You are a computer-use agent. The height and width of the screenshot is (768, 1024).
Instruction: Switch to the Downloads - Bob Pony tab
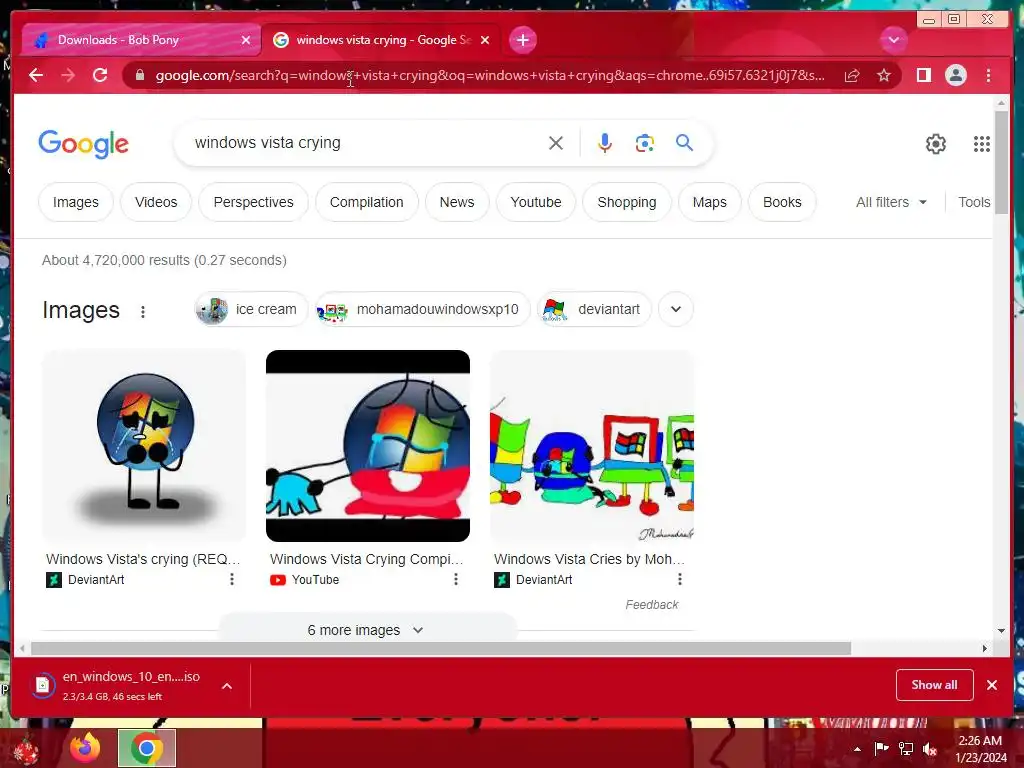(141, 40)
